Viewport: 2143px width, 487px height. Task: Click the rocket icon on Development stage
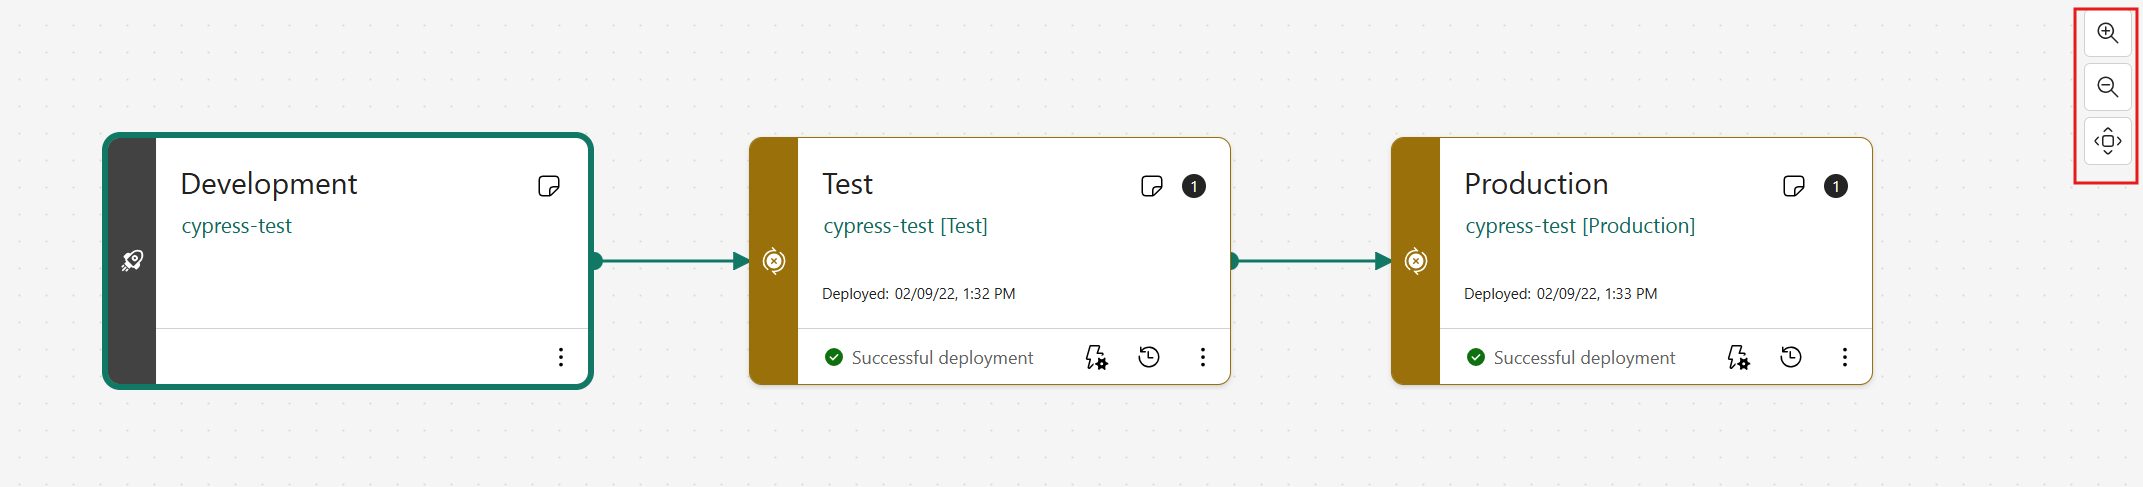(132, 261)
